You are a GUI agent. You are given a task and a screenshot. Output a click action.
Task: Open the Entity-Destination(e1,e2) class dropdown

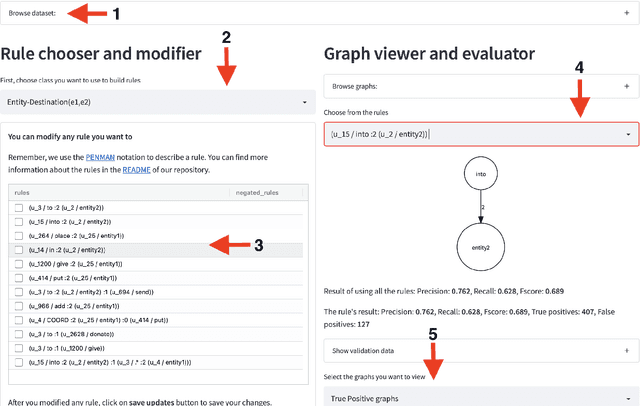tap(158, 102)
